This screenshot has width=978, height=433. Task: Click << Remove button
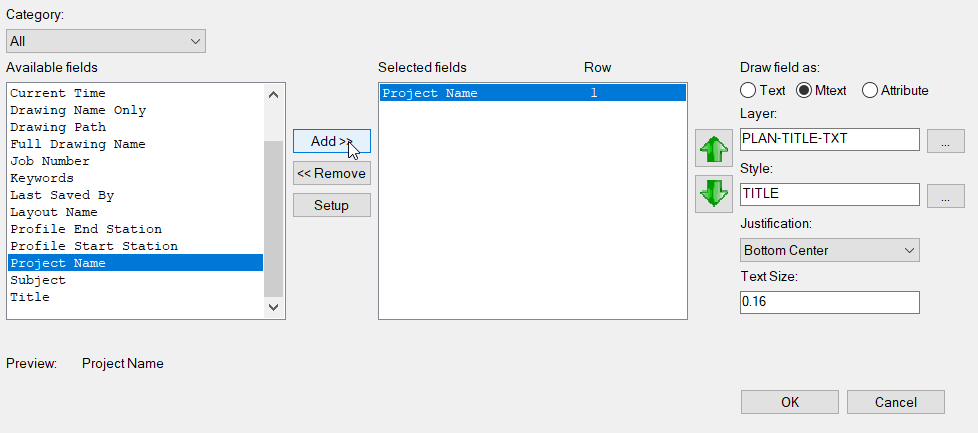pos(332,173)
